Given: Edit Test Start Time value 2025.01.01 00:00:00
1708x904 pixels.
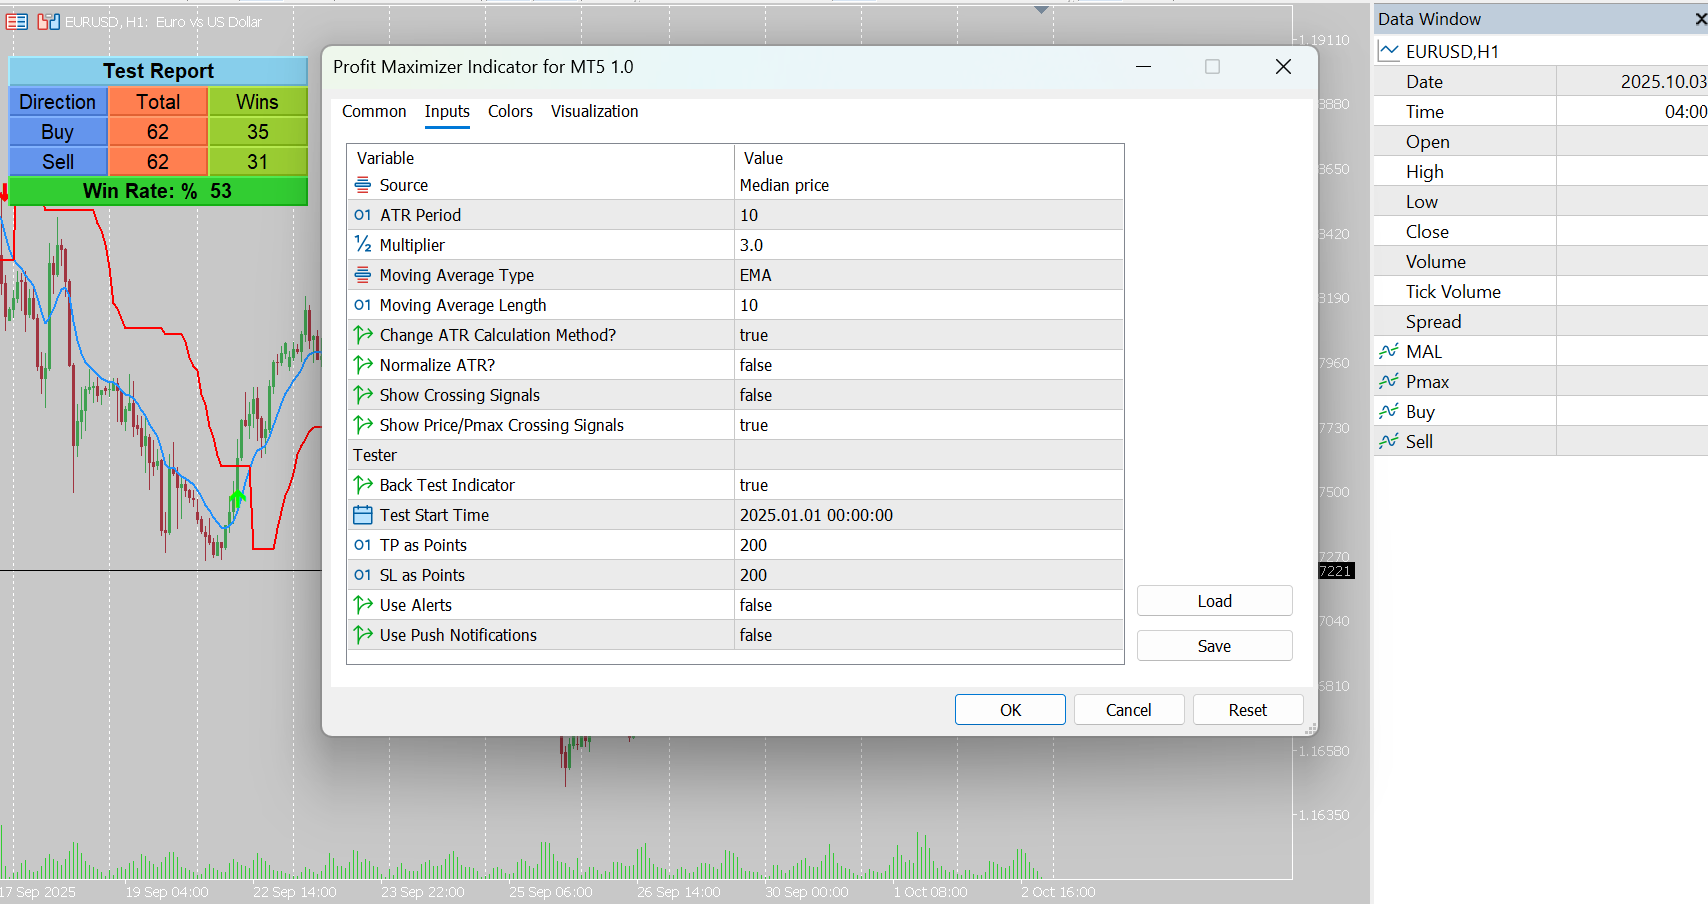Looking at the screenshot, I should tap(929, 515).
